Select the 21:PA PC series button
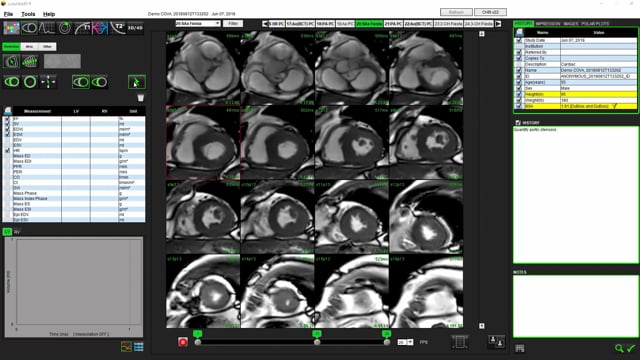The width and height of the screenshot is (640, 360). [x=393, y=24]
